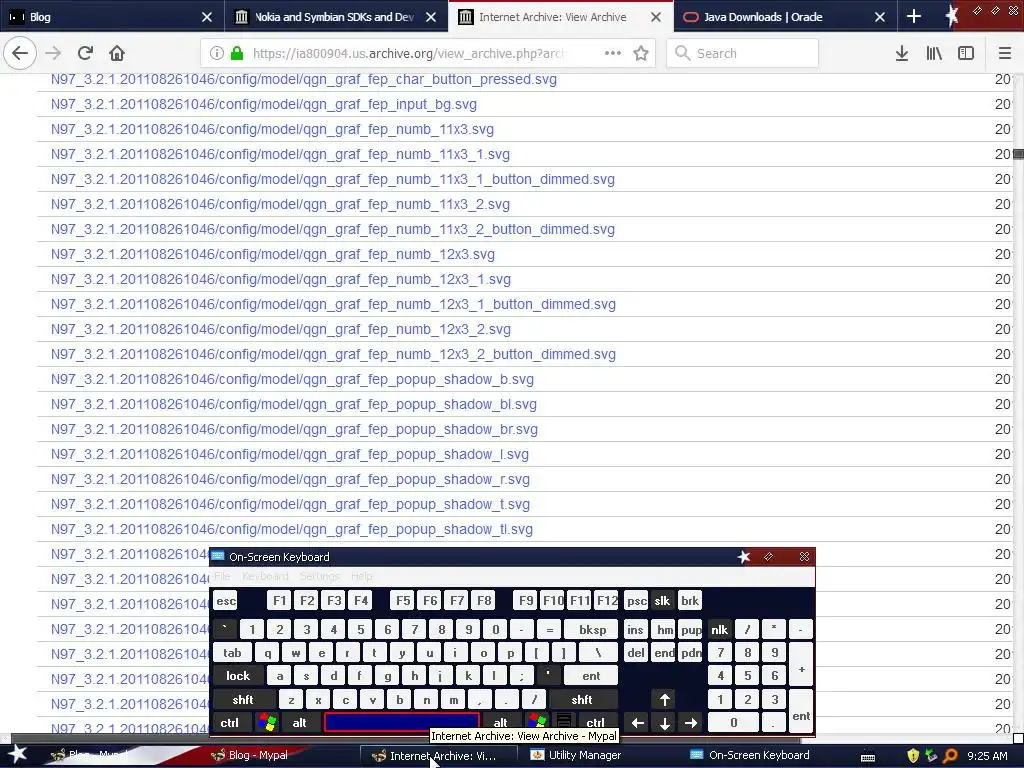Open Keyboard menu of On-Screen Keyboard
This screenshot has height=768, width=1024.
(x=265, y=576)
